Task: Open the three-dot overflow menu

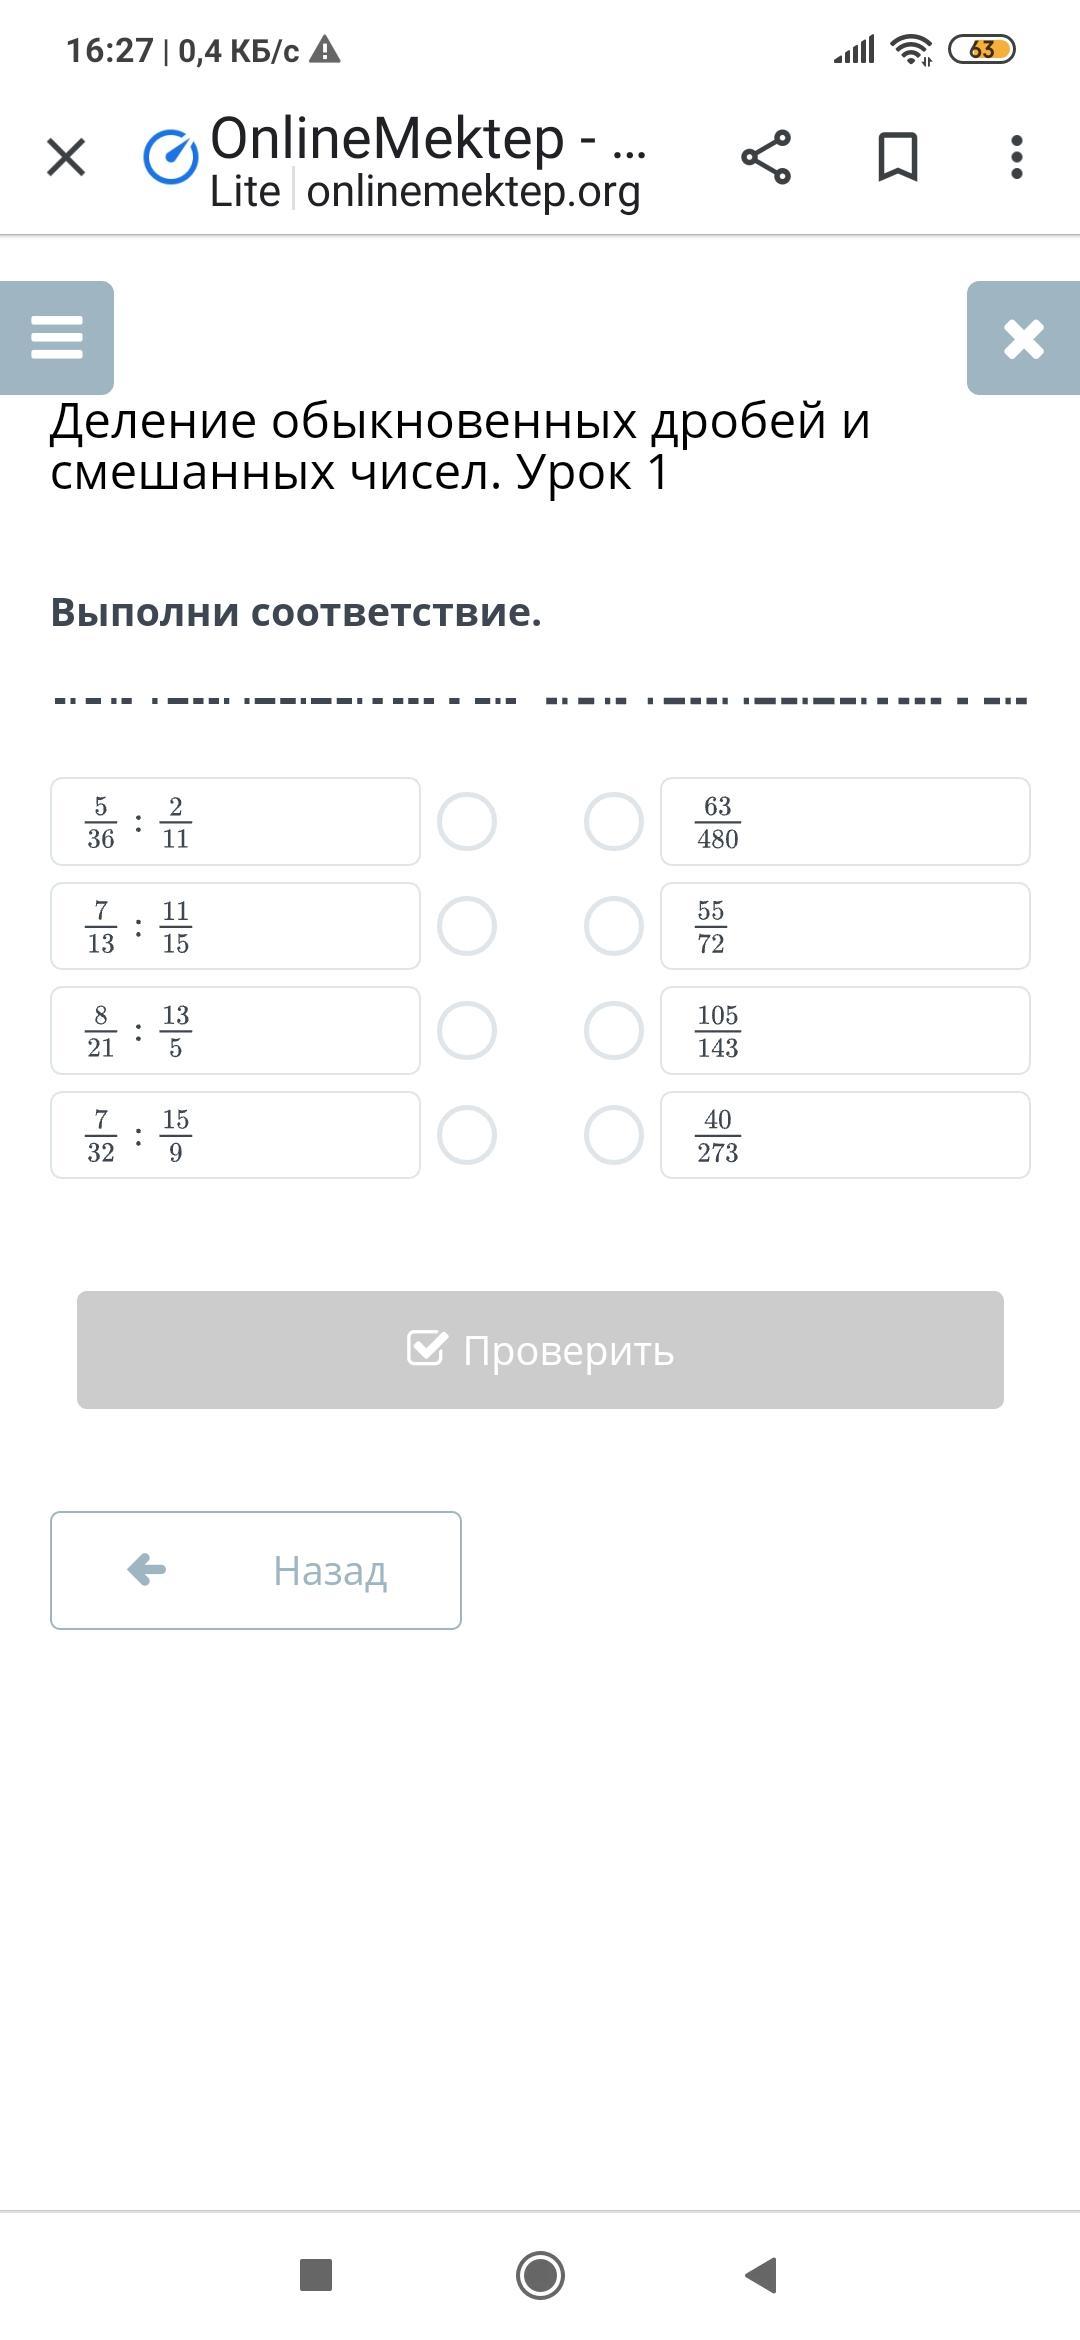Action: tap(1017, 157)
